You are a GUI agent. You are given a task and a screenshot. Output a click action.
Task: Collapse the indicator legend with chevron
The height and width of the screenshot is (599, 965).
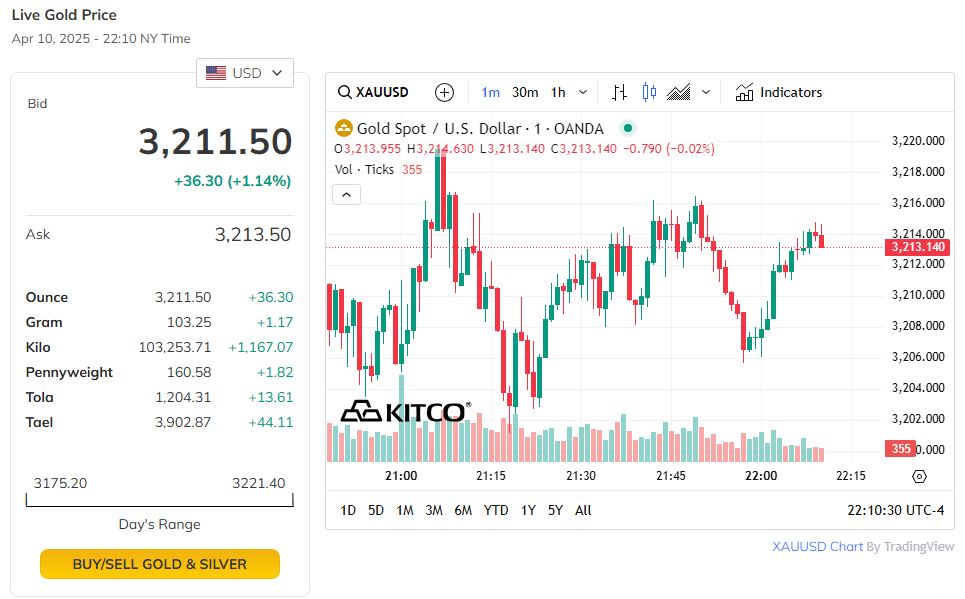(346, 194)
